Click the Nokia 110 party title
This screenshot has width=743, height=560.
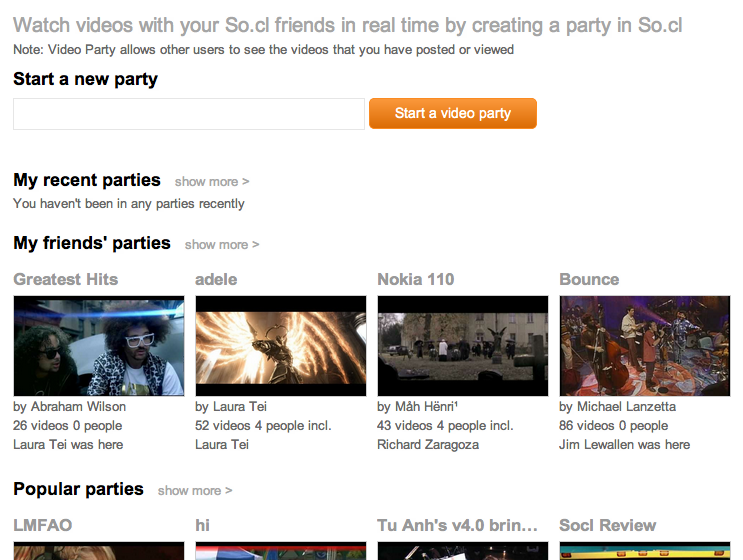(416, 279)
